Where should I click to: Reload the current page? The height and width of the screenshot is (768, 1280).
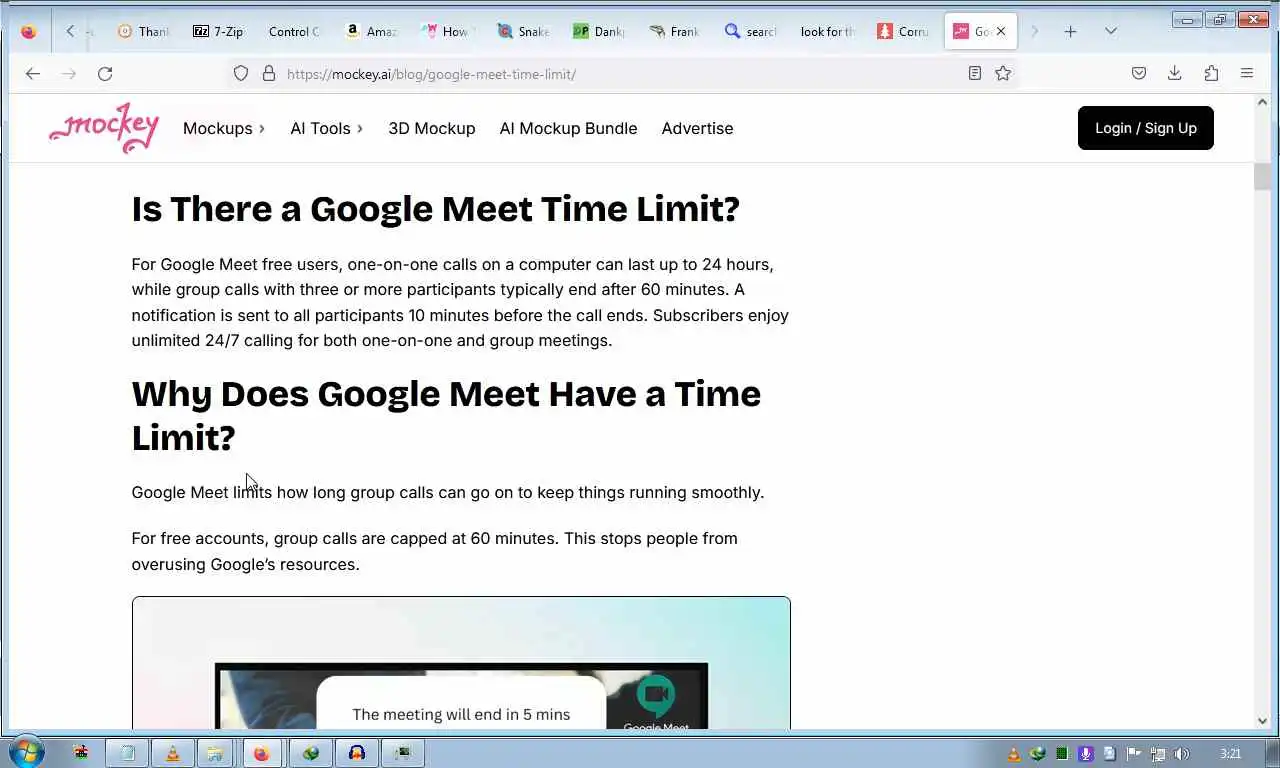[105, 74]
